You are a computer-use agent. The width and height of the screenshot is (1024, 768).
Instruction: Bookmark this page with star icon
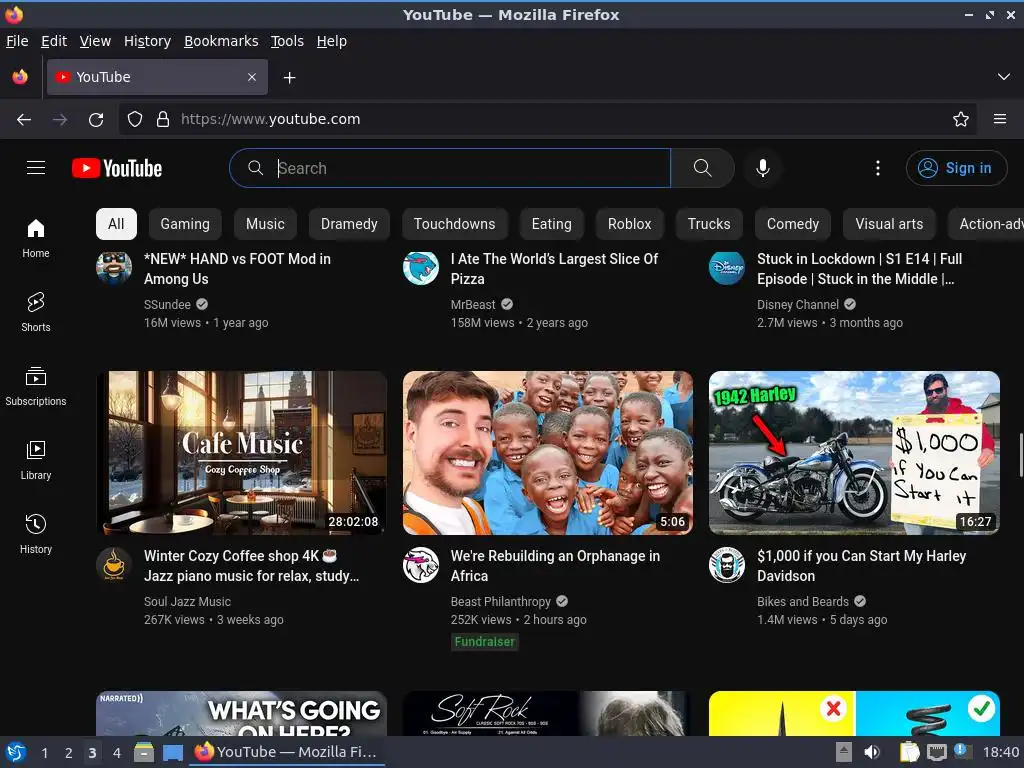click(960, 120)
